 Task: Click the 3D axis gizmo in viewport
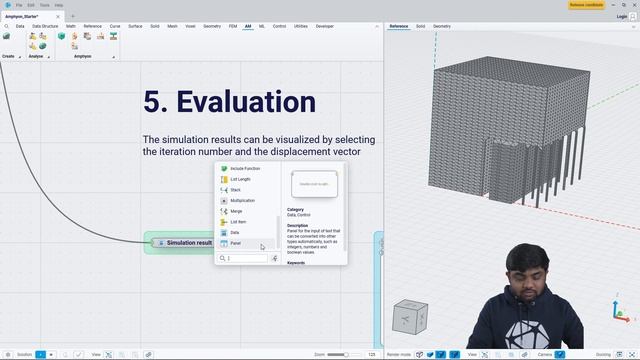pos(621,310)
